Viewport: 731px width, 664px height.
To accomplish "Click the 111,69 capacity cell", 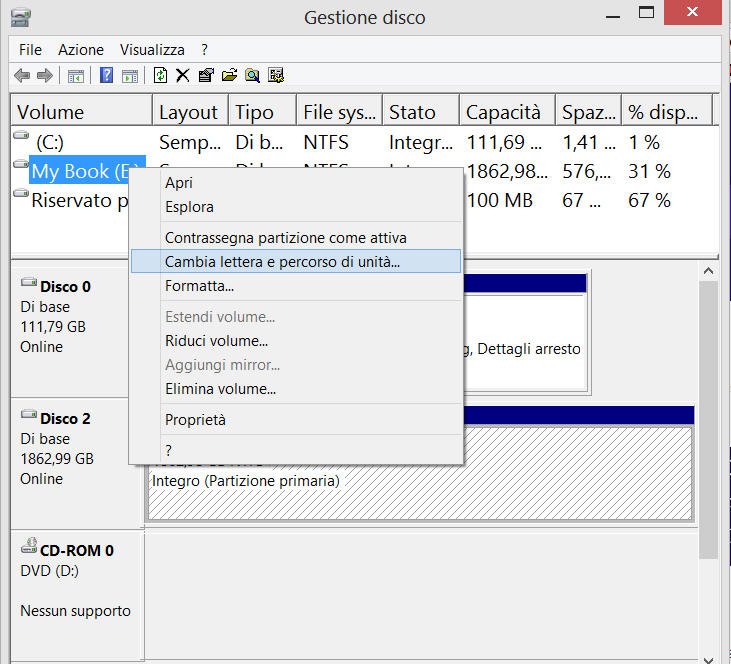I will (x=504, y=142).
